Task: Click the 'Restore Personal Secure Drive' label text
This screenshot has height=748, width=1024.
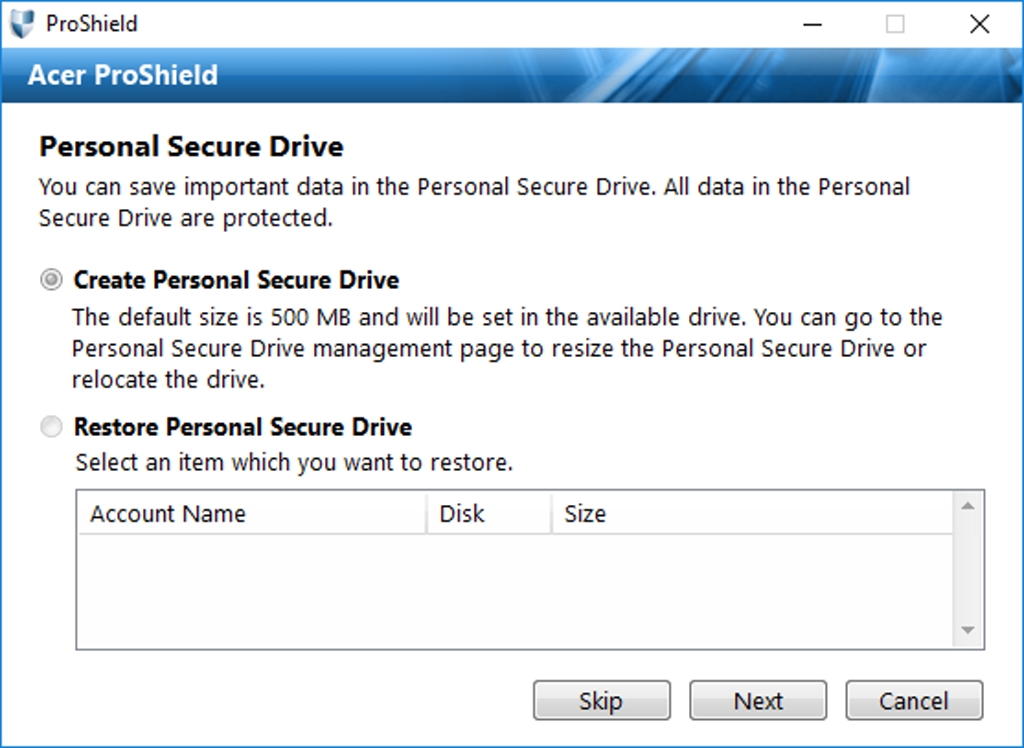Action: (243, 428)
